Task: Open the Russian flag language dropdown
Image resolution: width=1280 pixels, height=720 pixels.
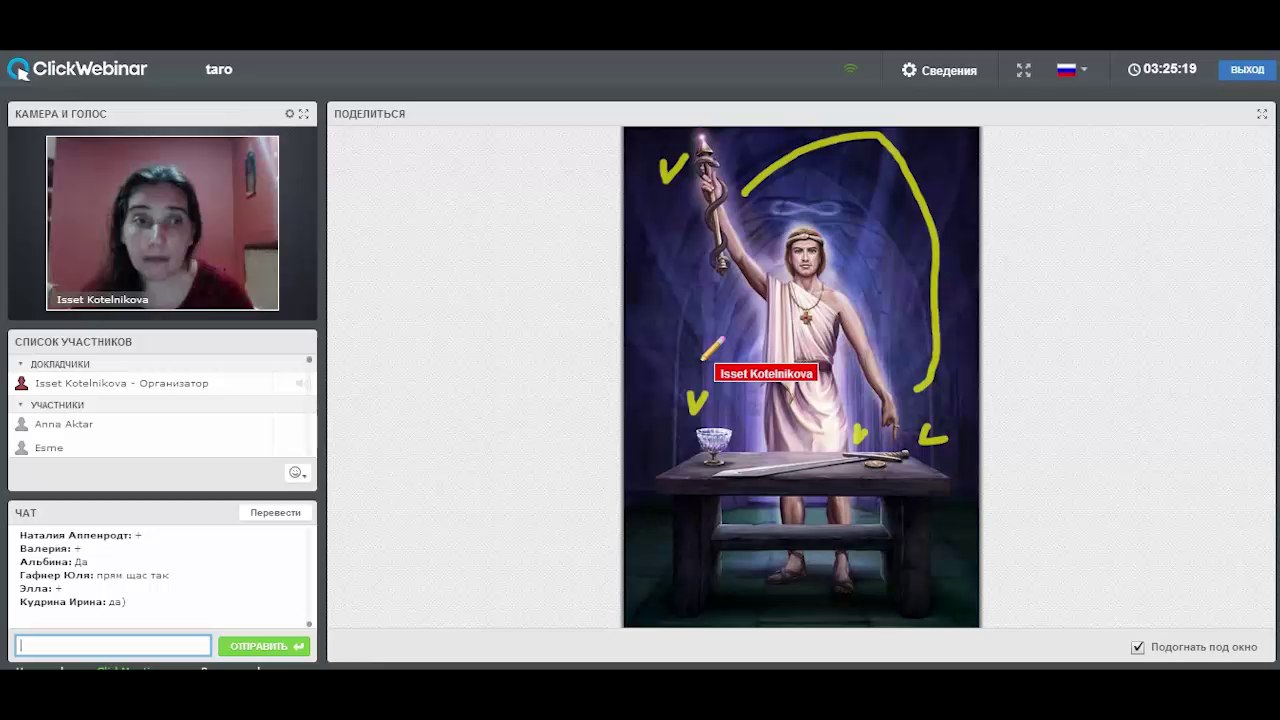Action: [1072, 70]
